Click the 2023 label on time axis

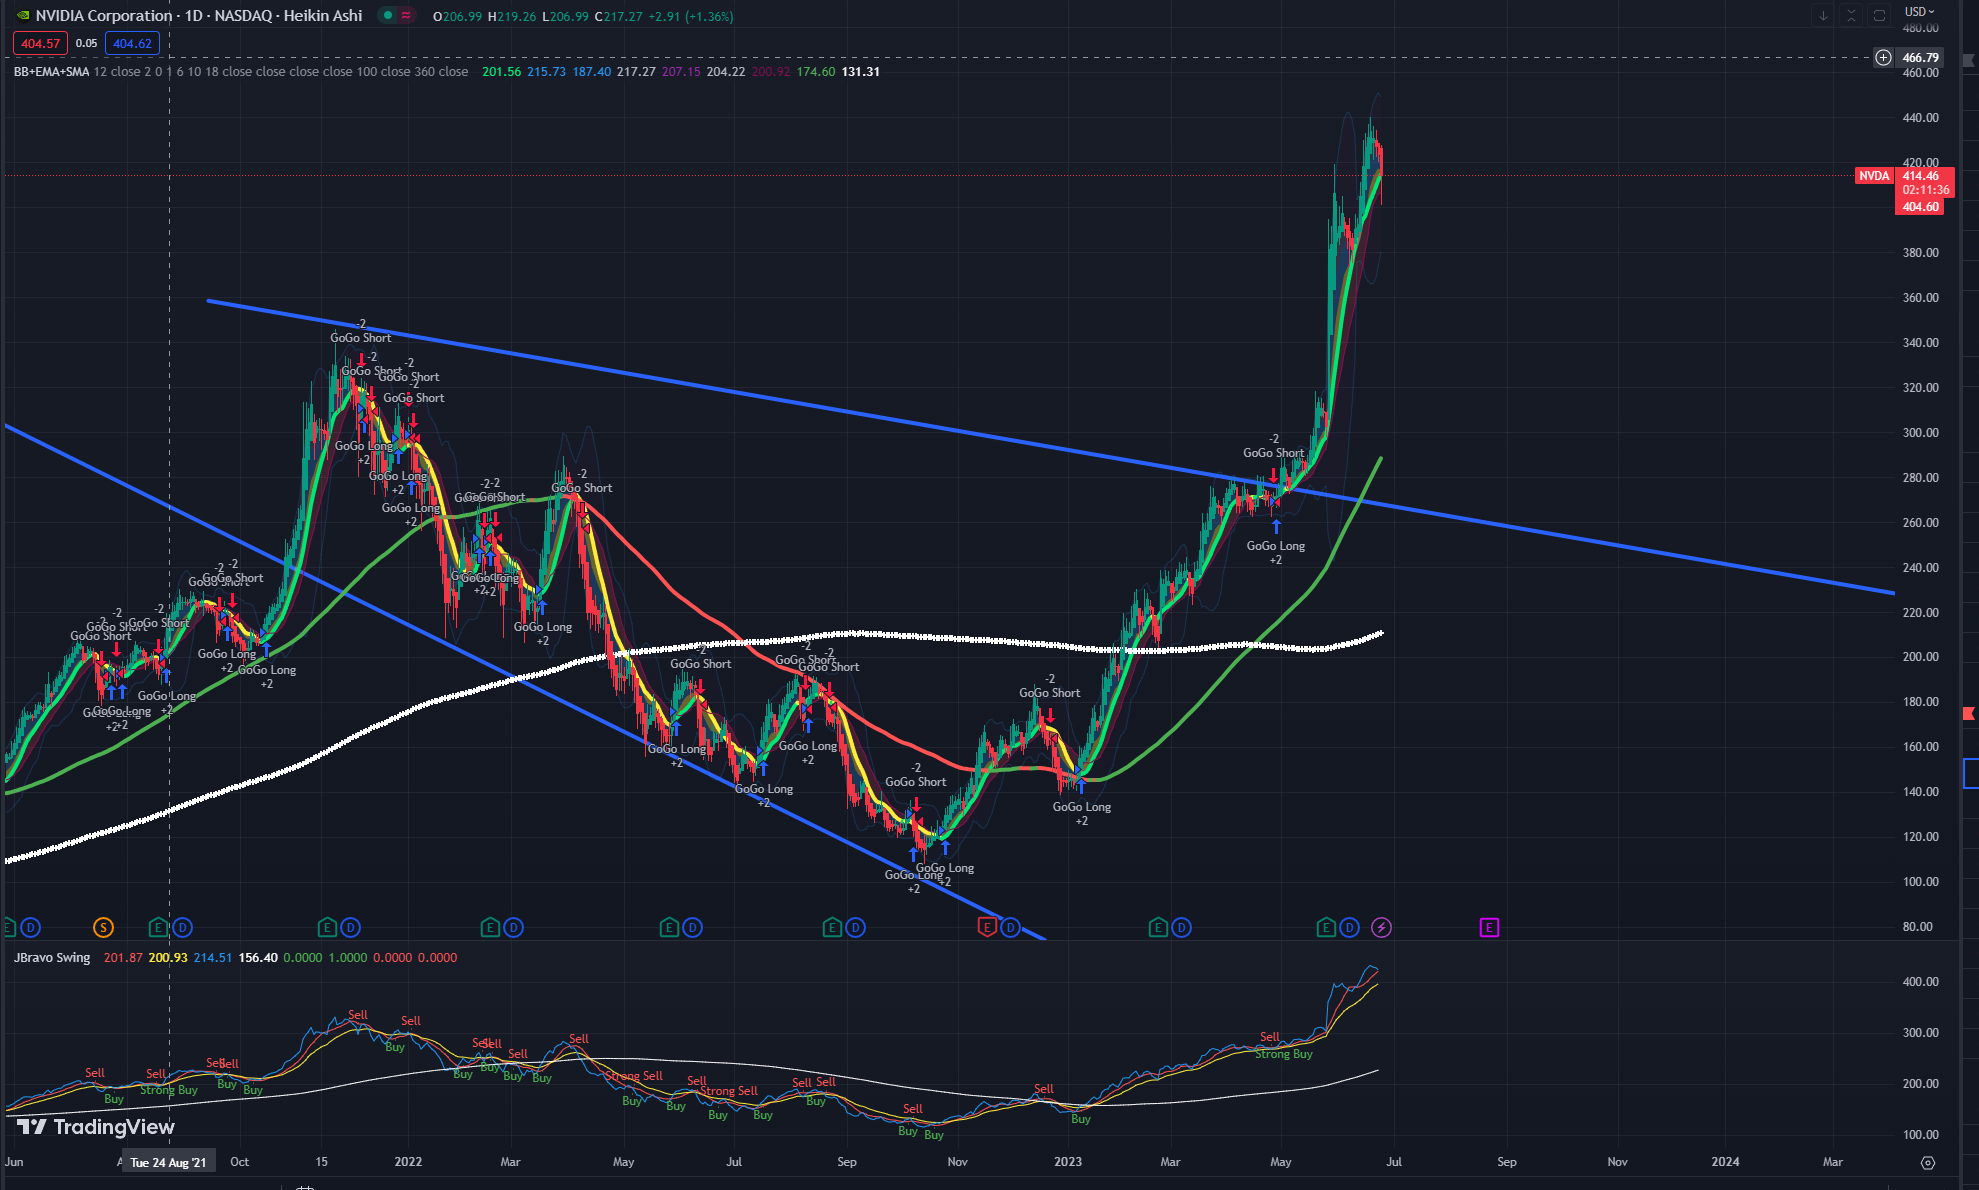point(1068,1162)
